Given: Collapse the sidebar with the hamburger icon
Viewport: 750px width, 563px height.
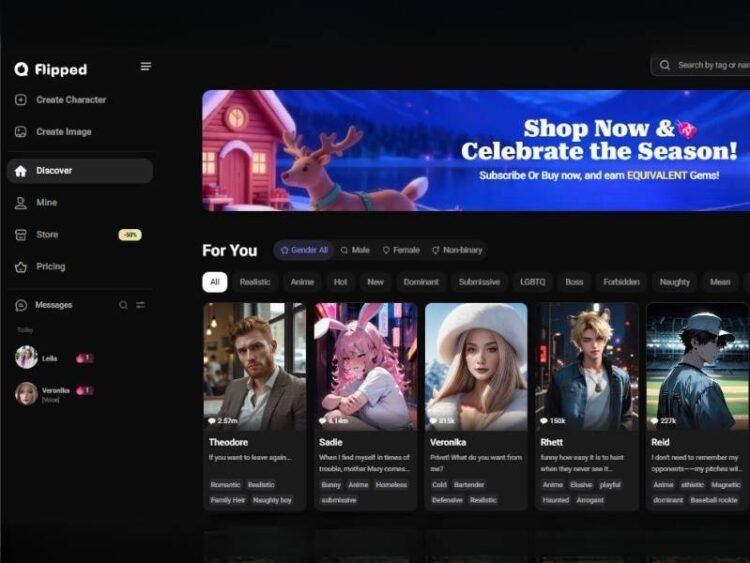Looking at the screenshot, I should tap(146, 67).
